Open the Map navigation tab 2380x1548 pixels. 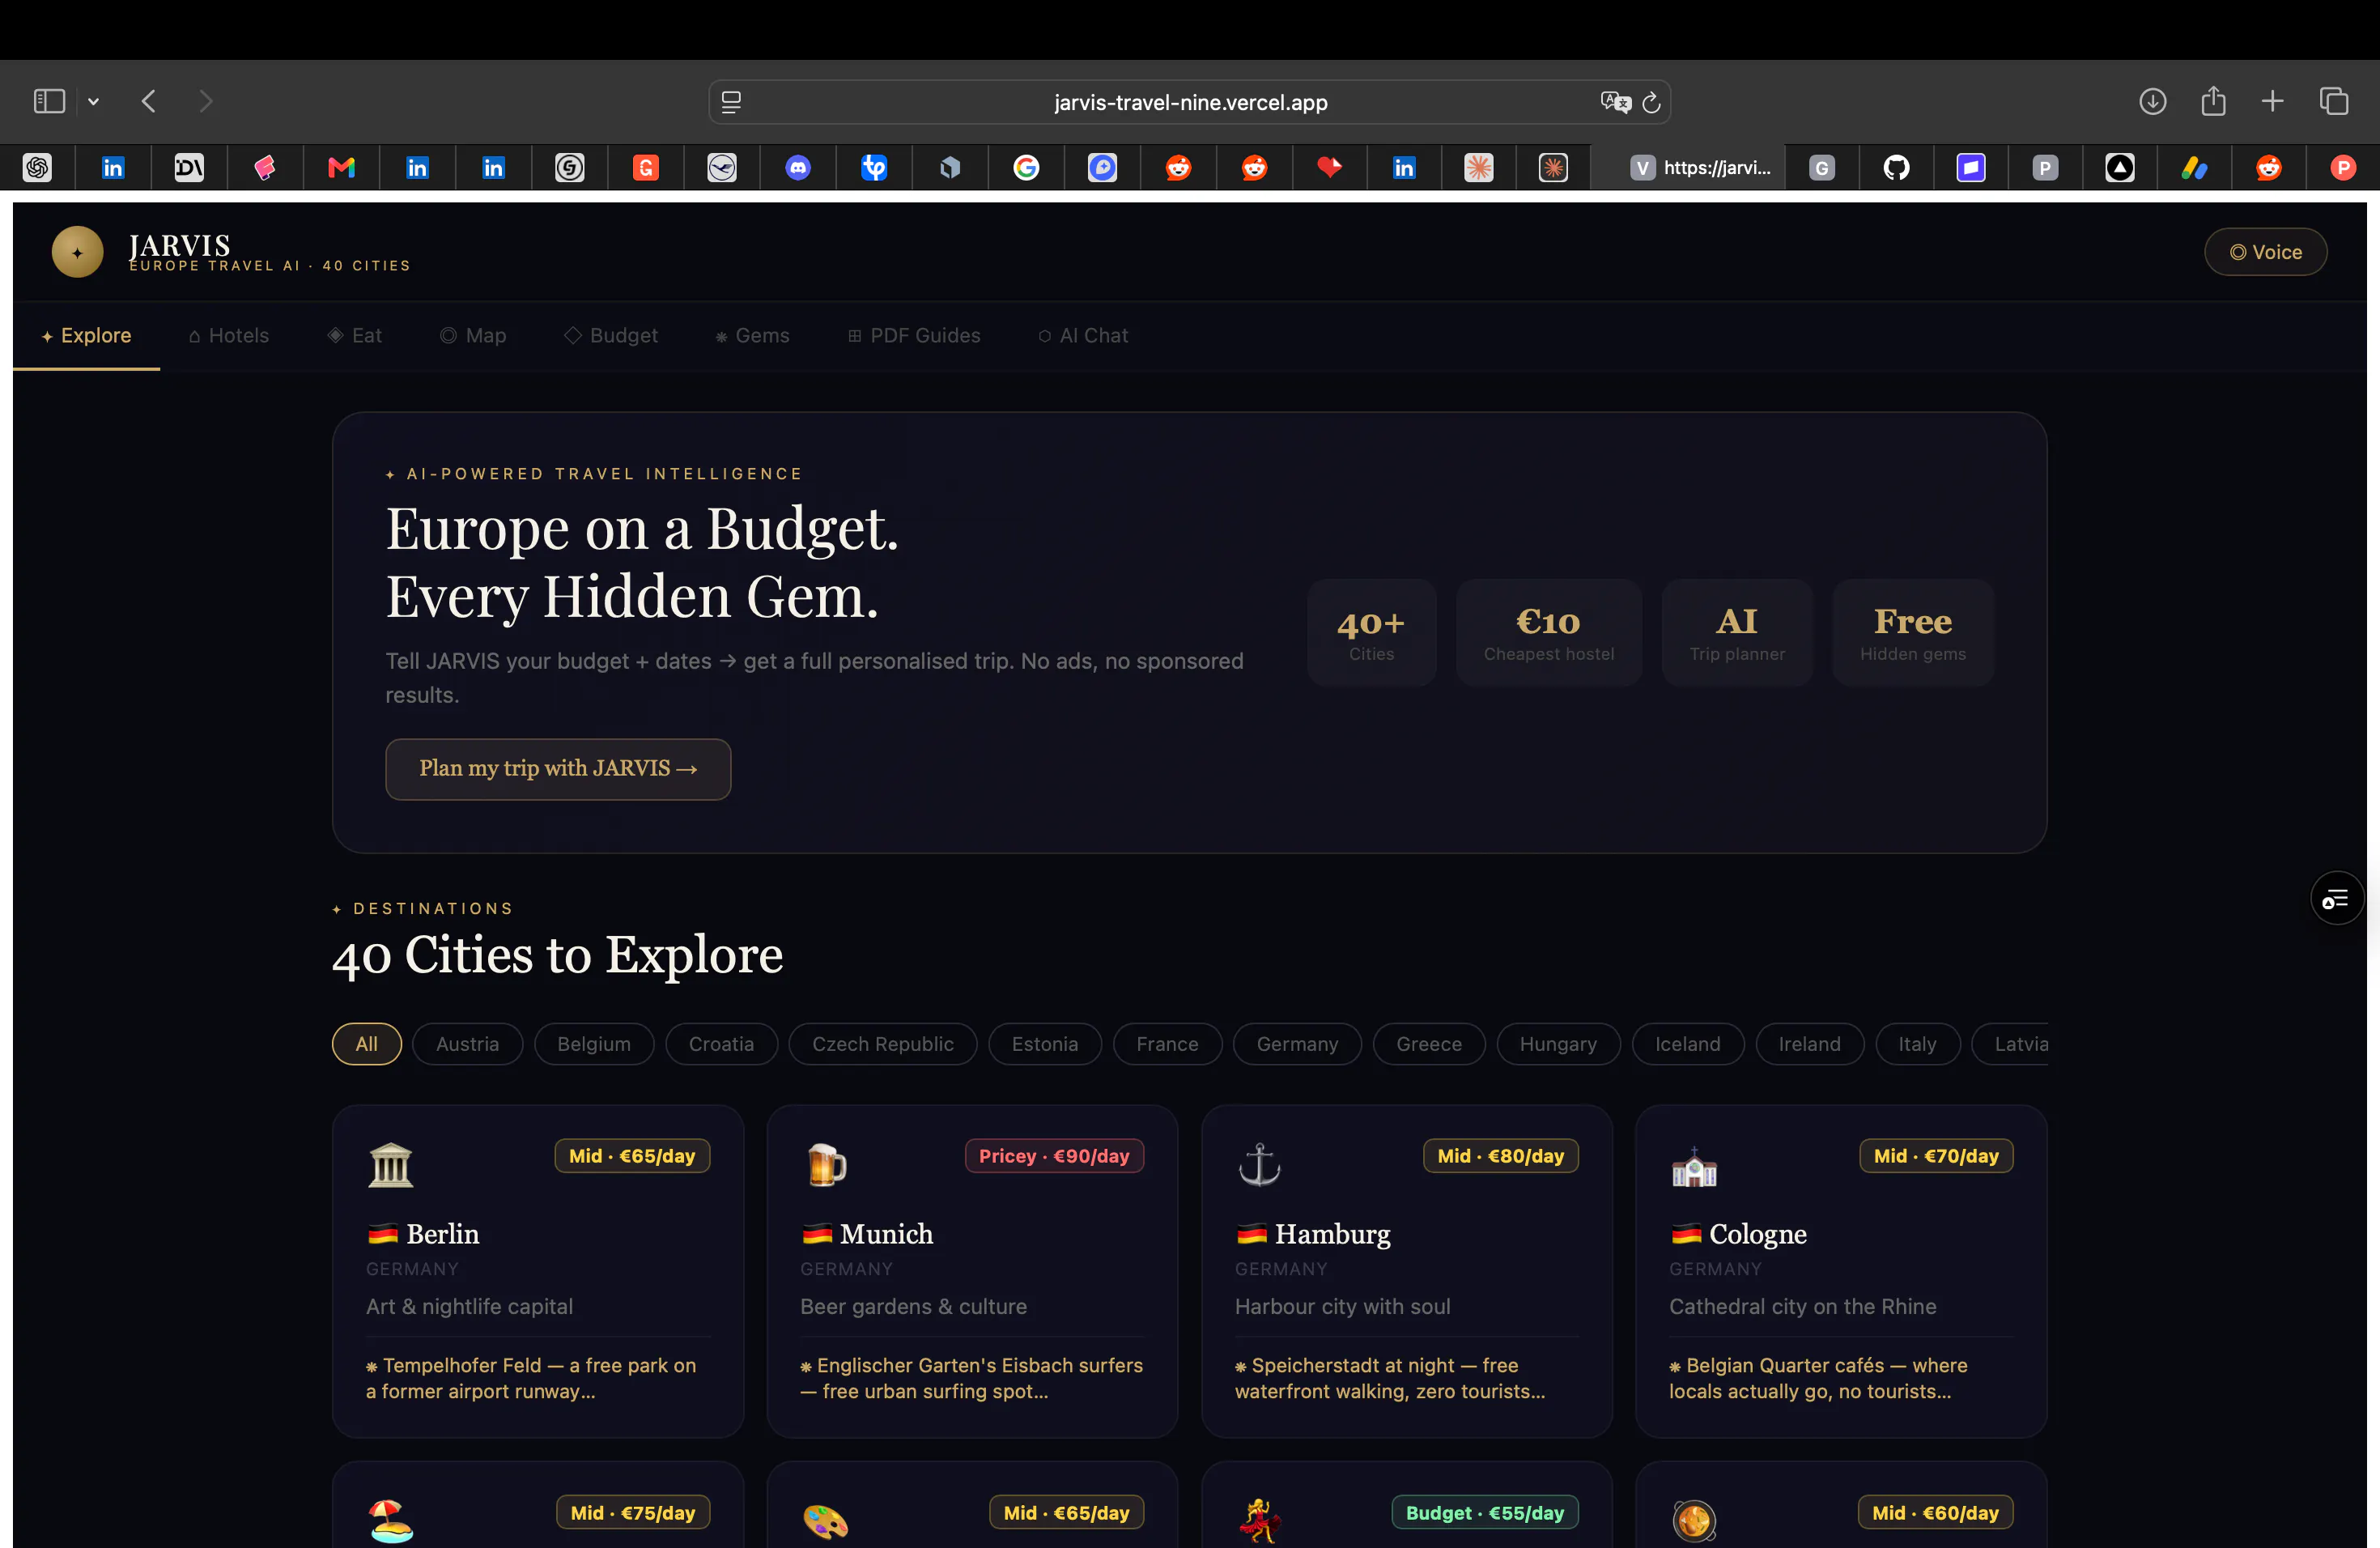pos(473,335)
